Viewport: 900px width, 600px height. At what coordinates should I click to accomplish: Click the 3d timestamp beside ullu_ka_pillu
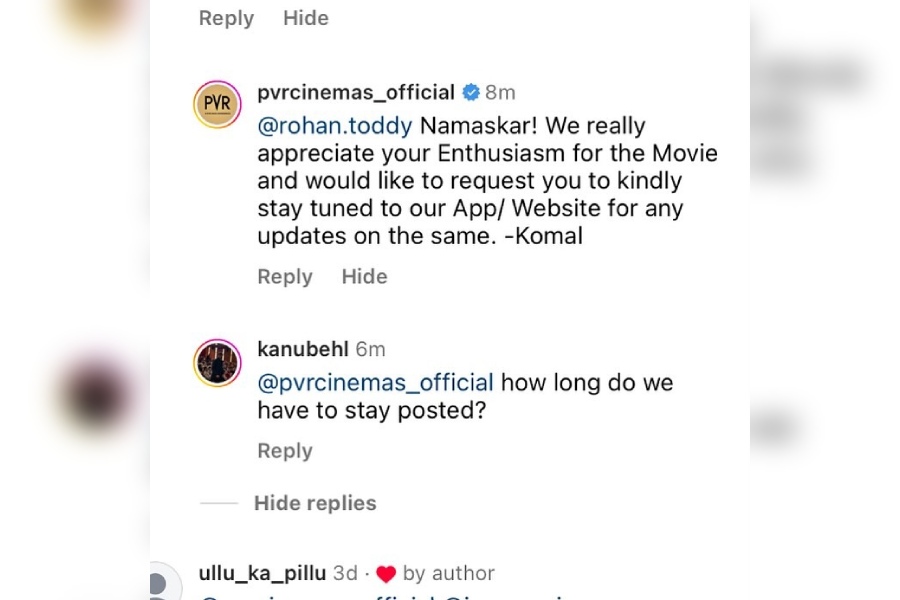pyautogui.click(x=345, y=574)
